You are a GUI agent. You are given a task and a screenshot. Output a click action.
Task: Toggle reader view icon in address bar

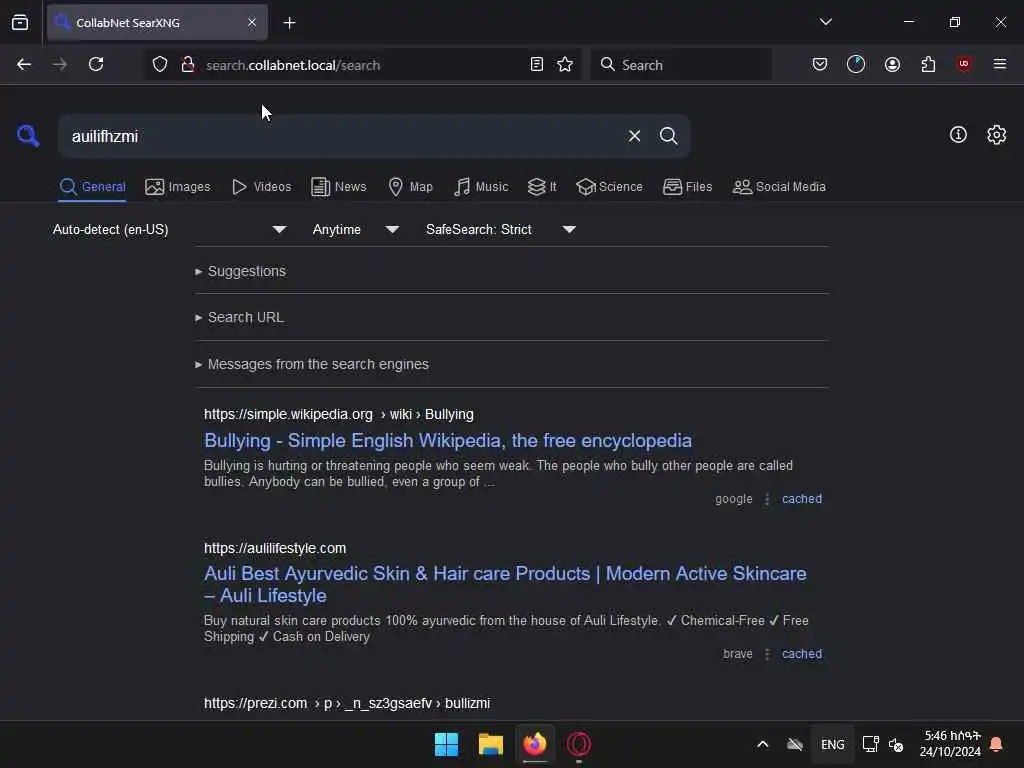click(x=537, y=64)
